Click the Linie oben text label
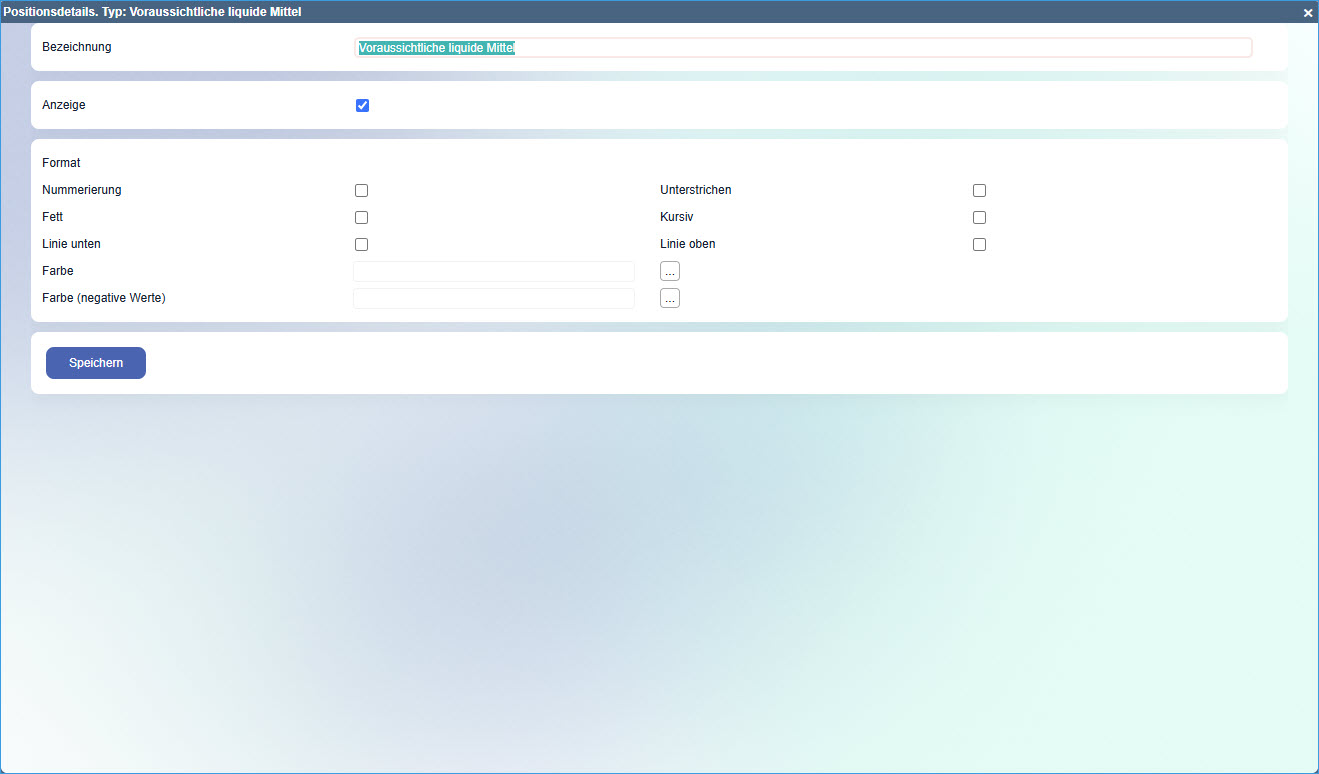Image resolution: width=1319 pixels, height=774 pixels. [688, 243]
